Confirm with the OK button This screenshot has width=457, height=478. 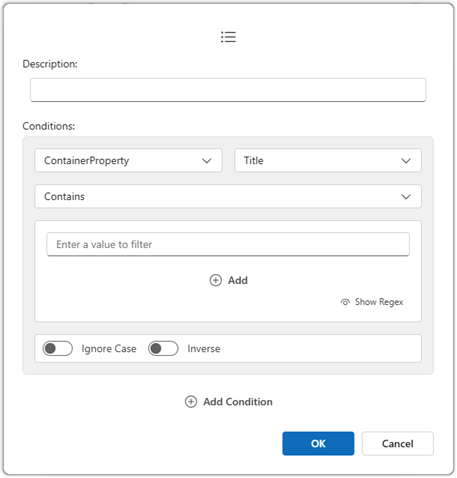click(318, 444)
